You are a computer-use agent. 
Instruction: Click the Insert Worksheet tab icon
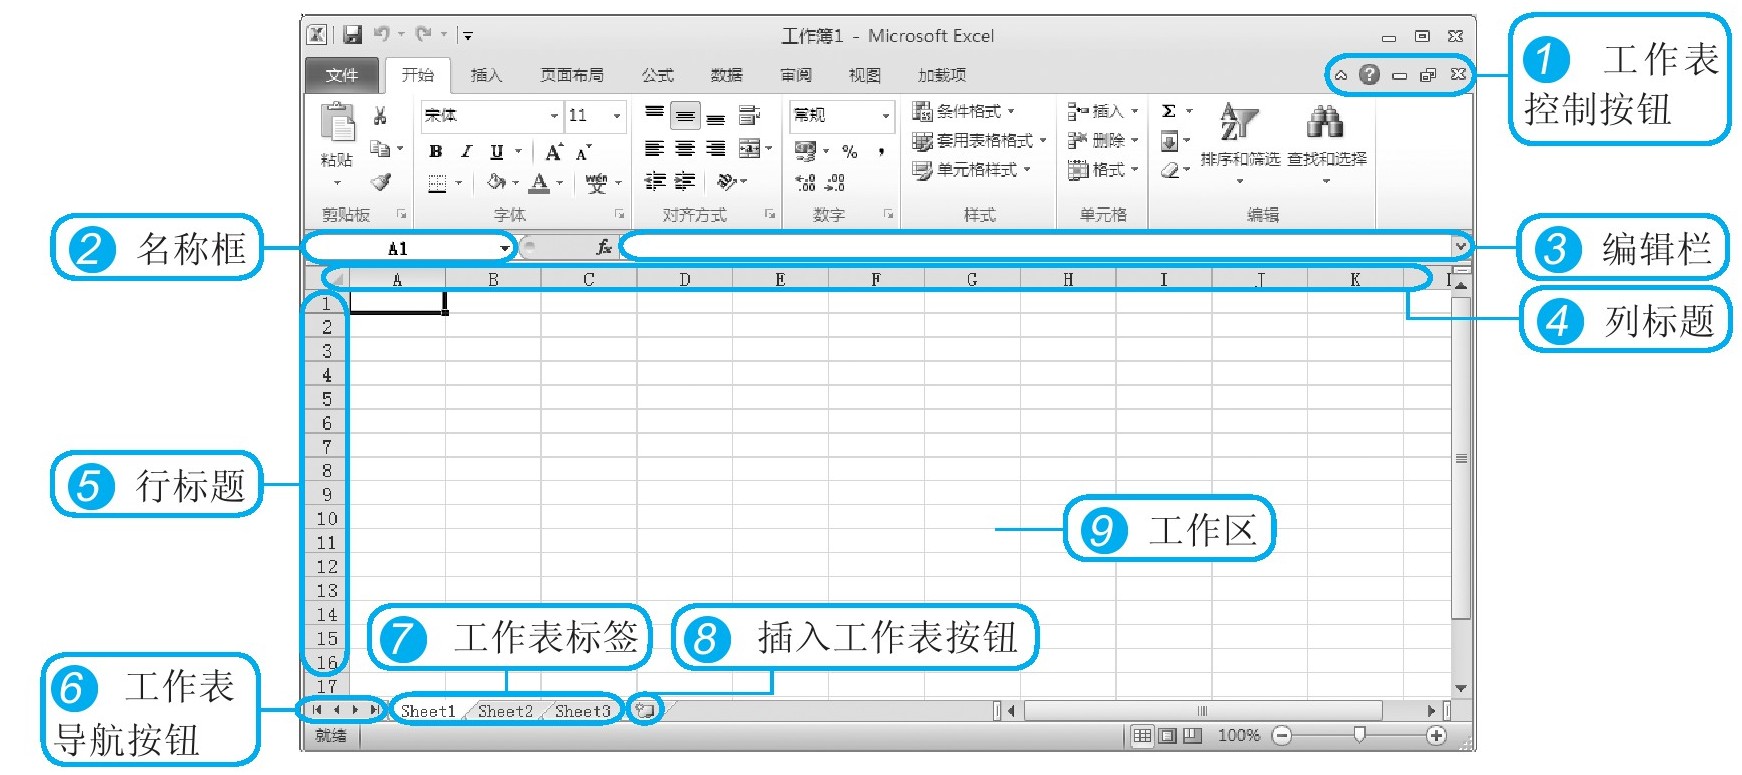(646, 710)
